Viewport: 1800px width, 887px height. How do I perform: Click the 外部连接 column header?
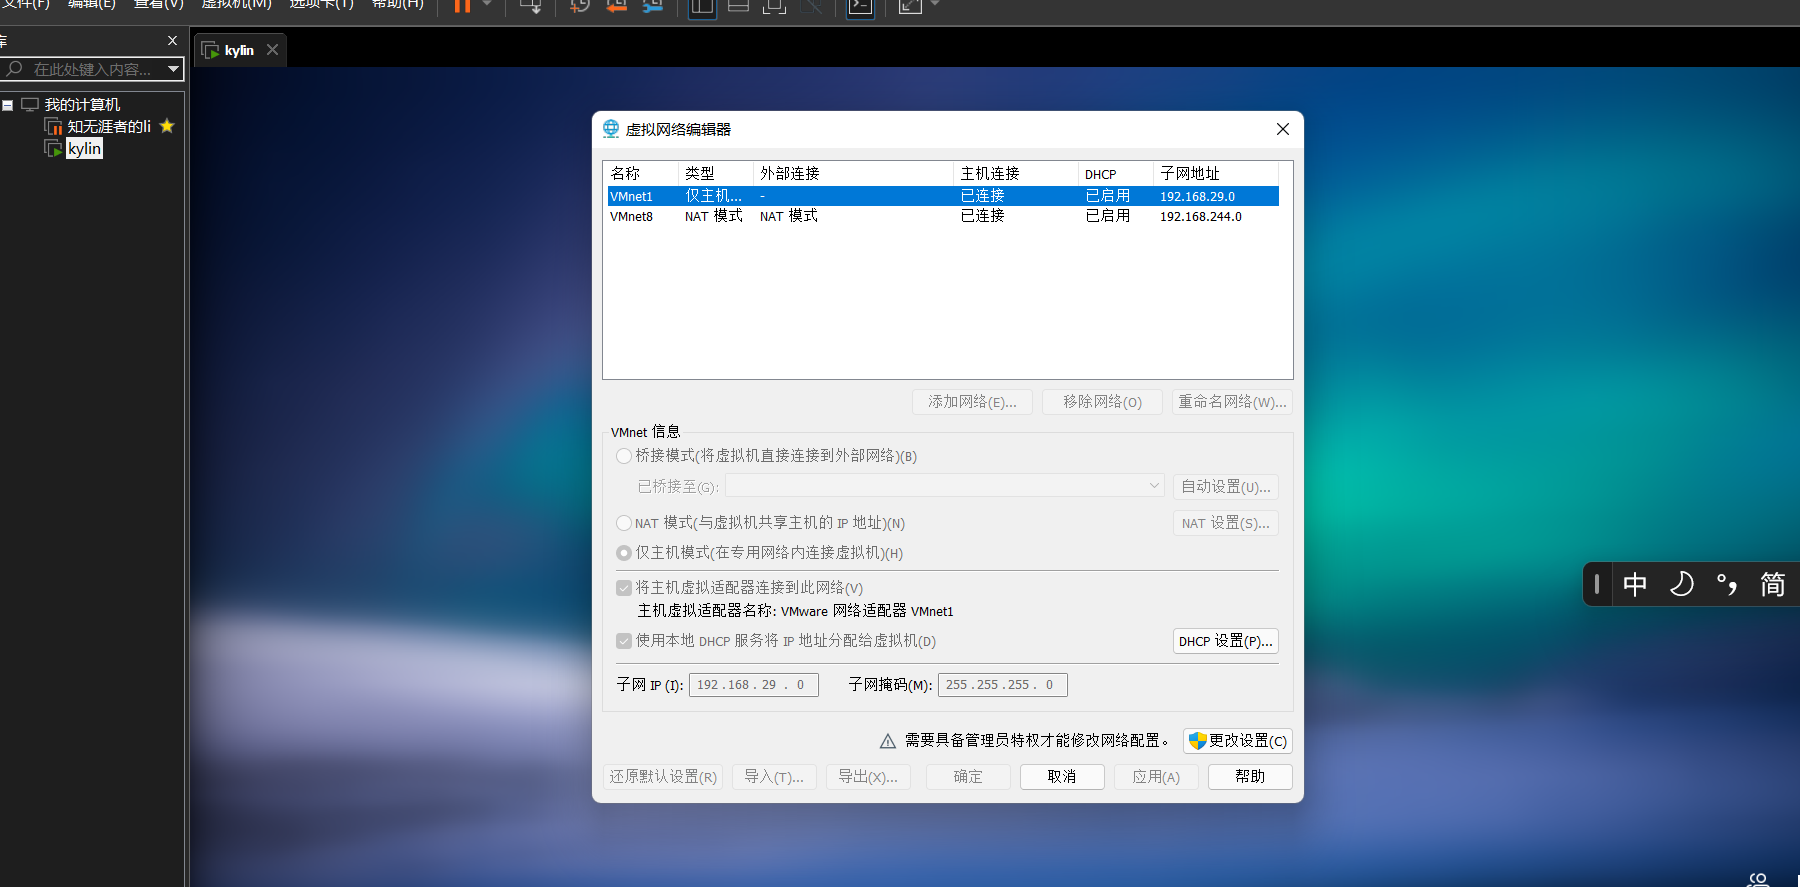(853, 173)
